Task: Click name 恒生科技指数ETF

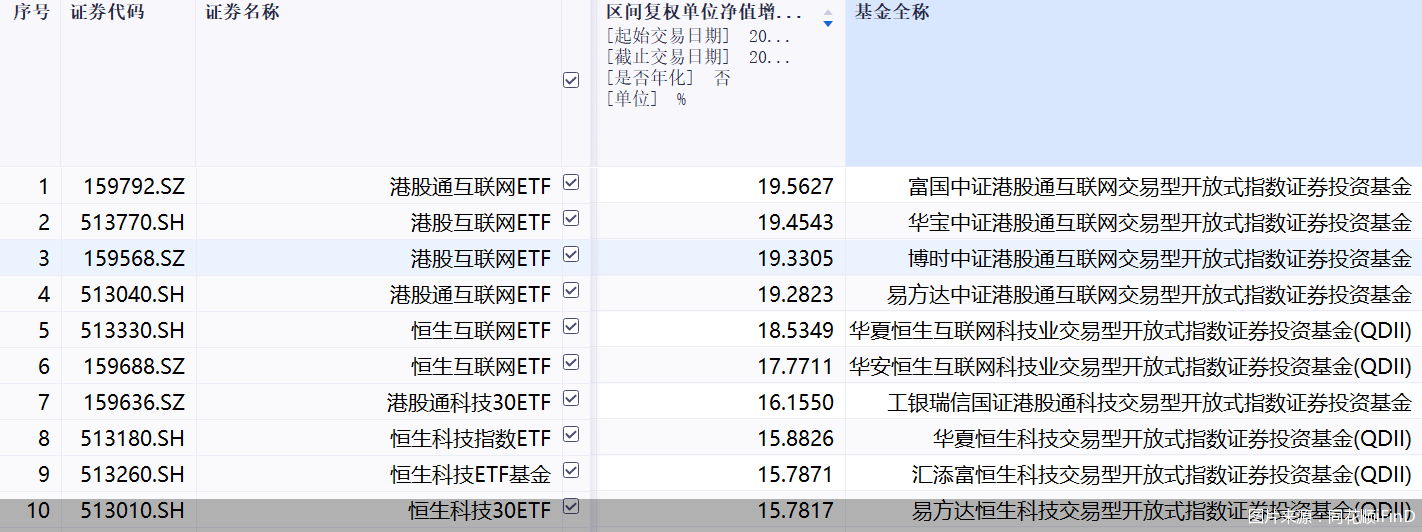Action: point(471,438)
